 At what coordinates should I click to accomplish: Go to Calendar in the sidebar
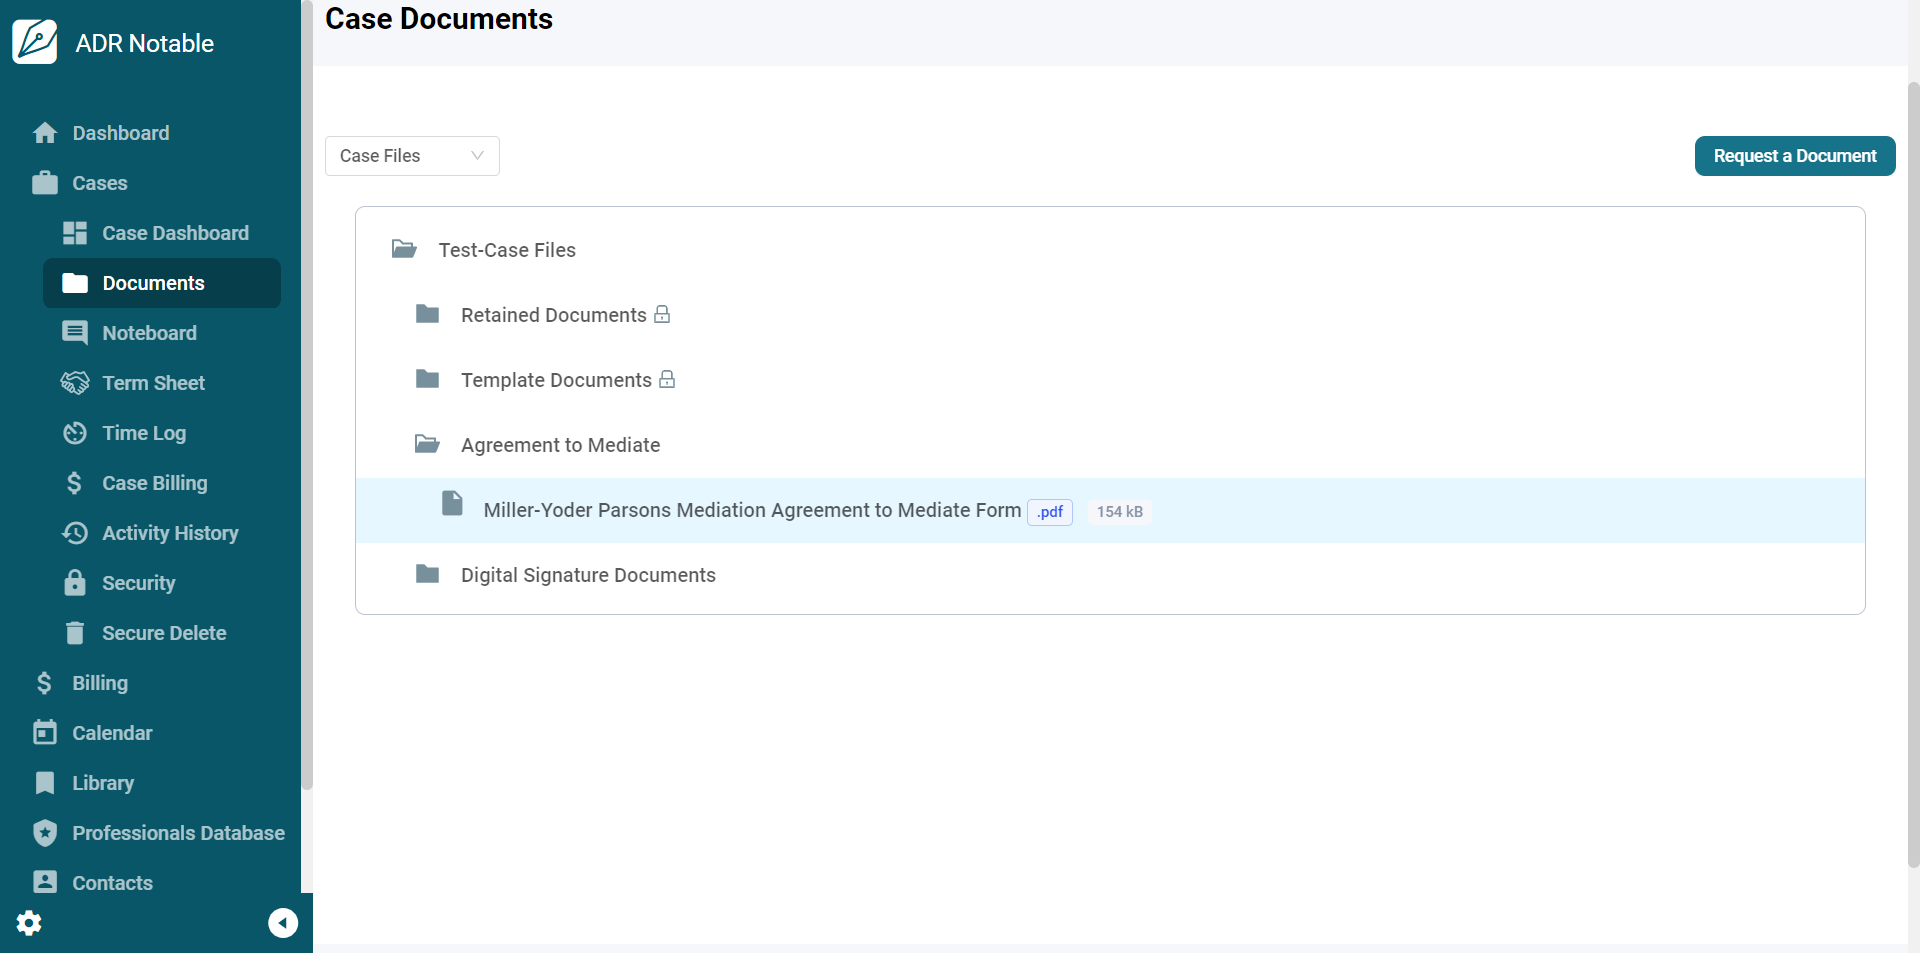click(112, 733)
